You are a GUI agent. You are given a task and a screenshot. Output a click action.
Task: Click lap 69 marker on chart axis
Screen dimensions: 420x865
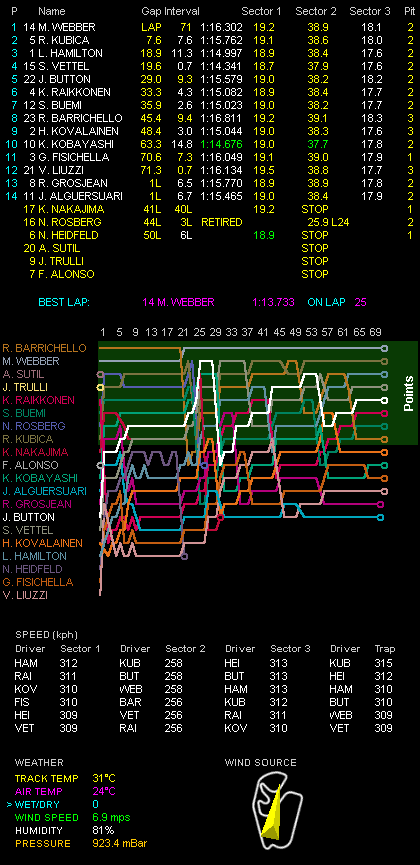point(375,332)
